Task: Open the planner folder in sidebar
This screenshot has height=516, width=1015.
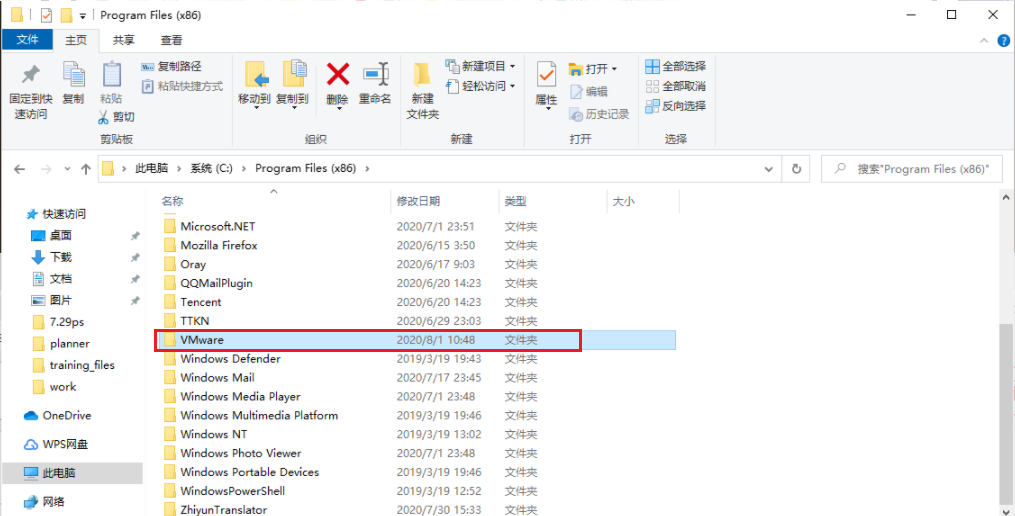Action: [x=61, y=344]
